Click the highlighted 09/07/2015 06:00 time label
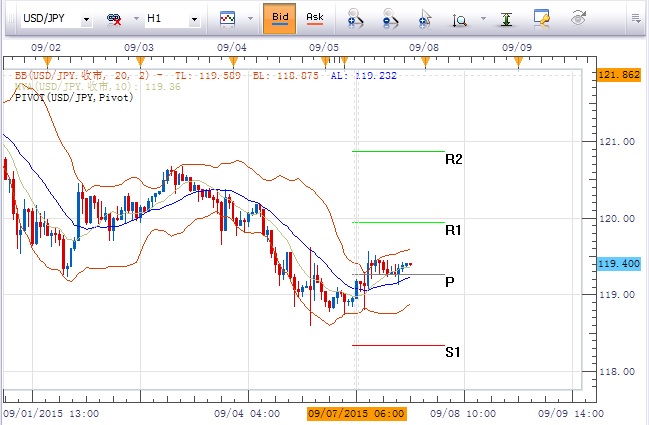Screen dimensions: 649x425 click(x=356, y=413)
